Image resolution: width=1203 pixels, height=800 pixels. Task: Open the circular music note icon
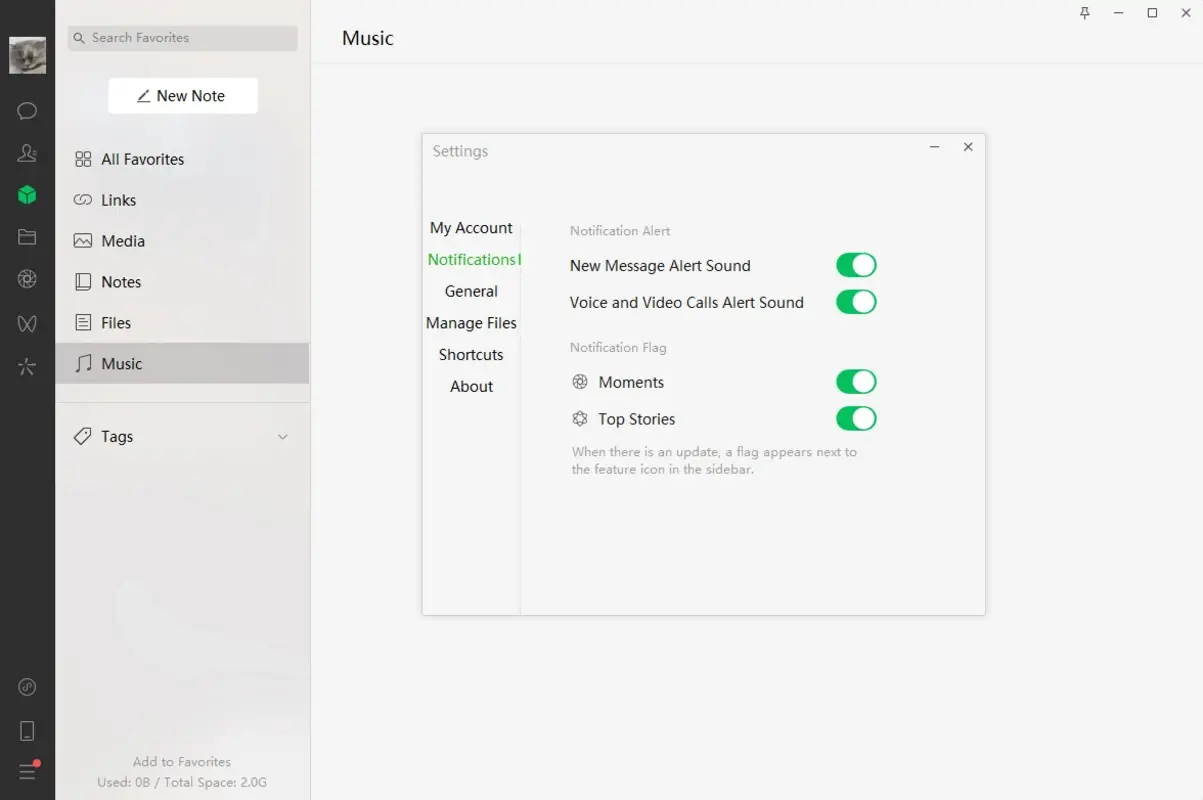pos(27,686)
